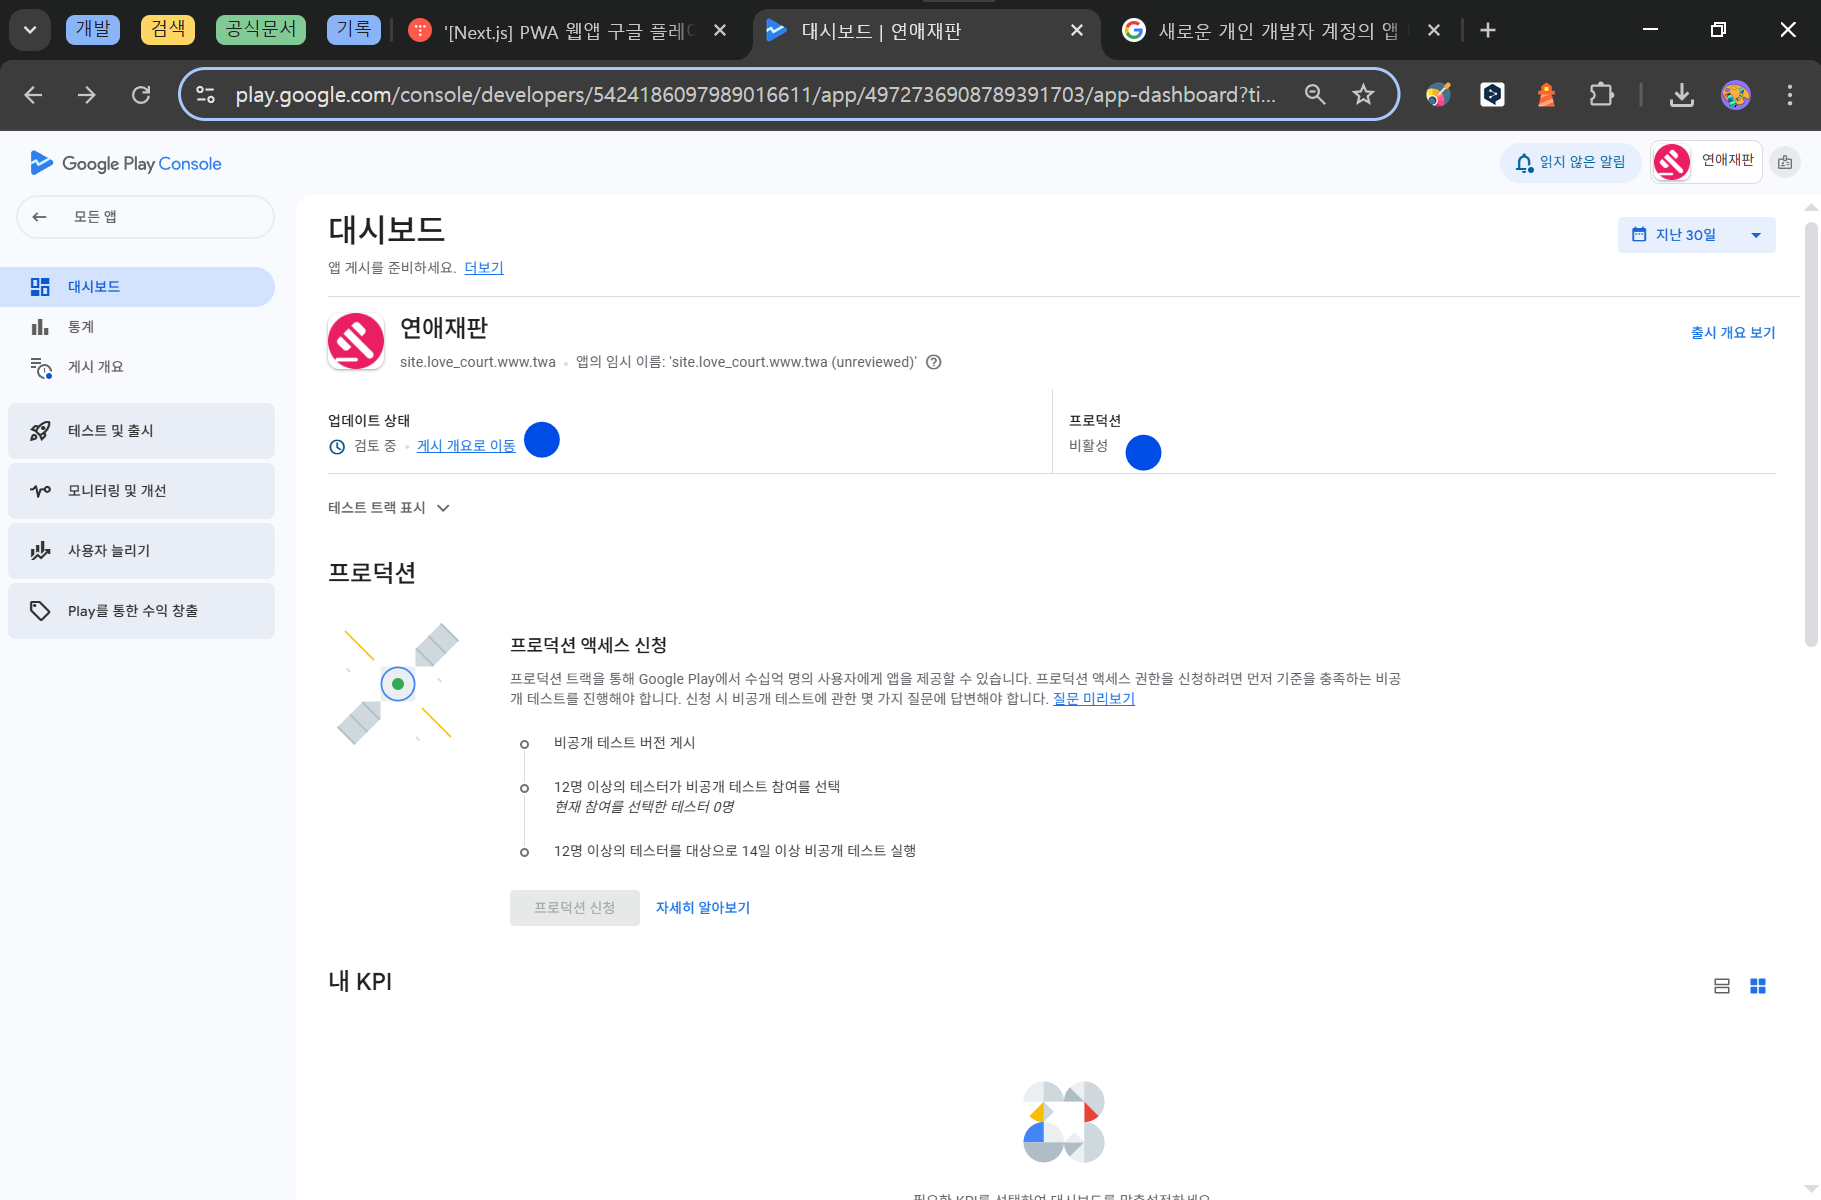
Task: Expand the 테스트 및 출시 section
Action: (x=141, y=431)
